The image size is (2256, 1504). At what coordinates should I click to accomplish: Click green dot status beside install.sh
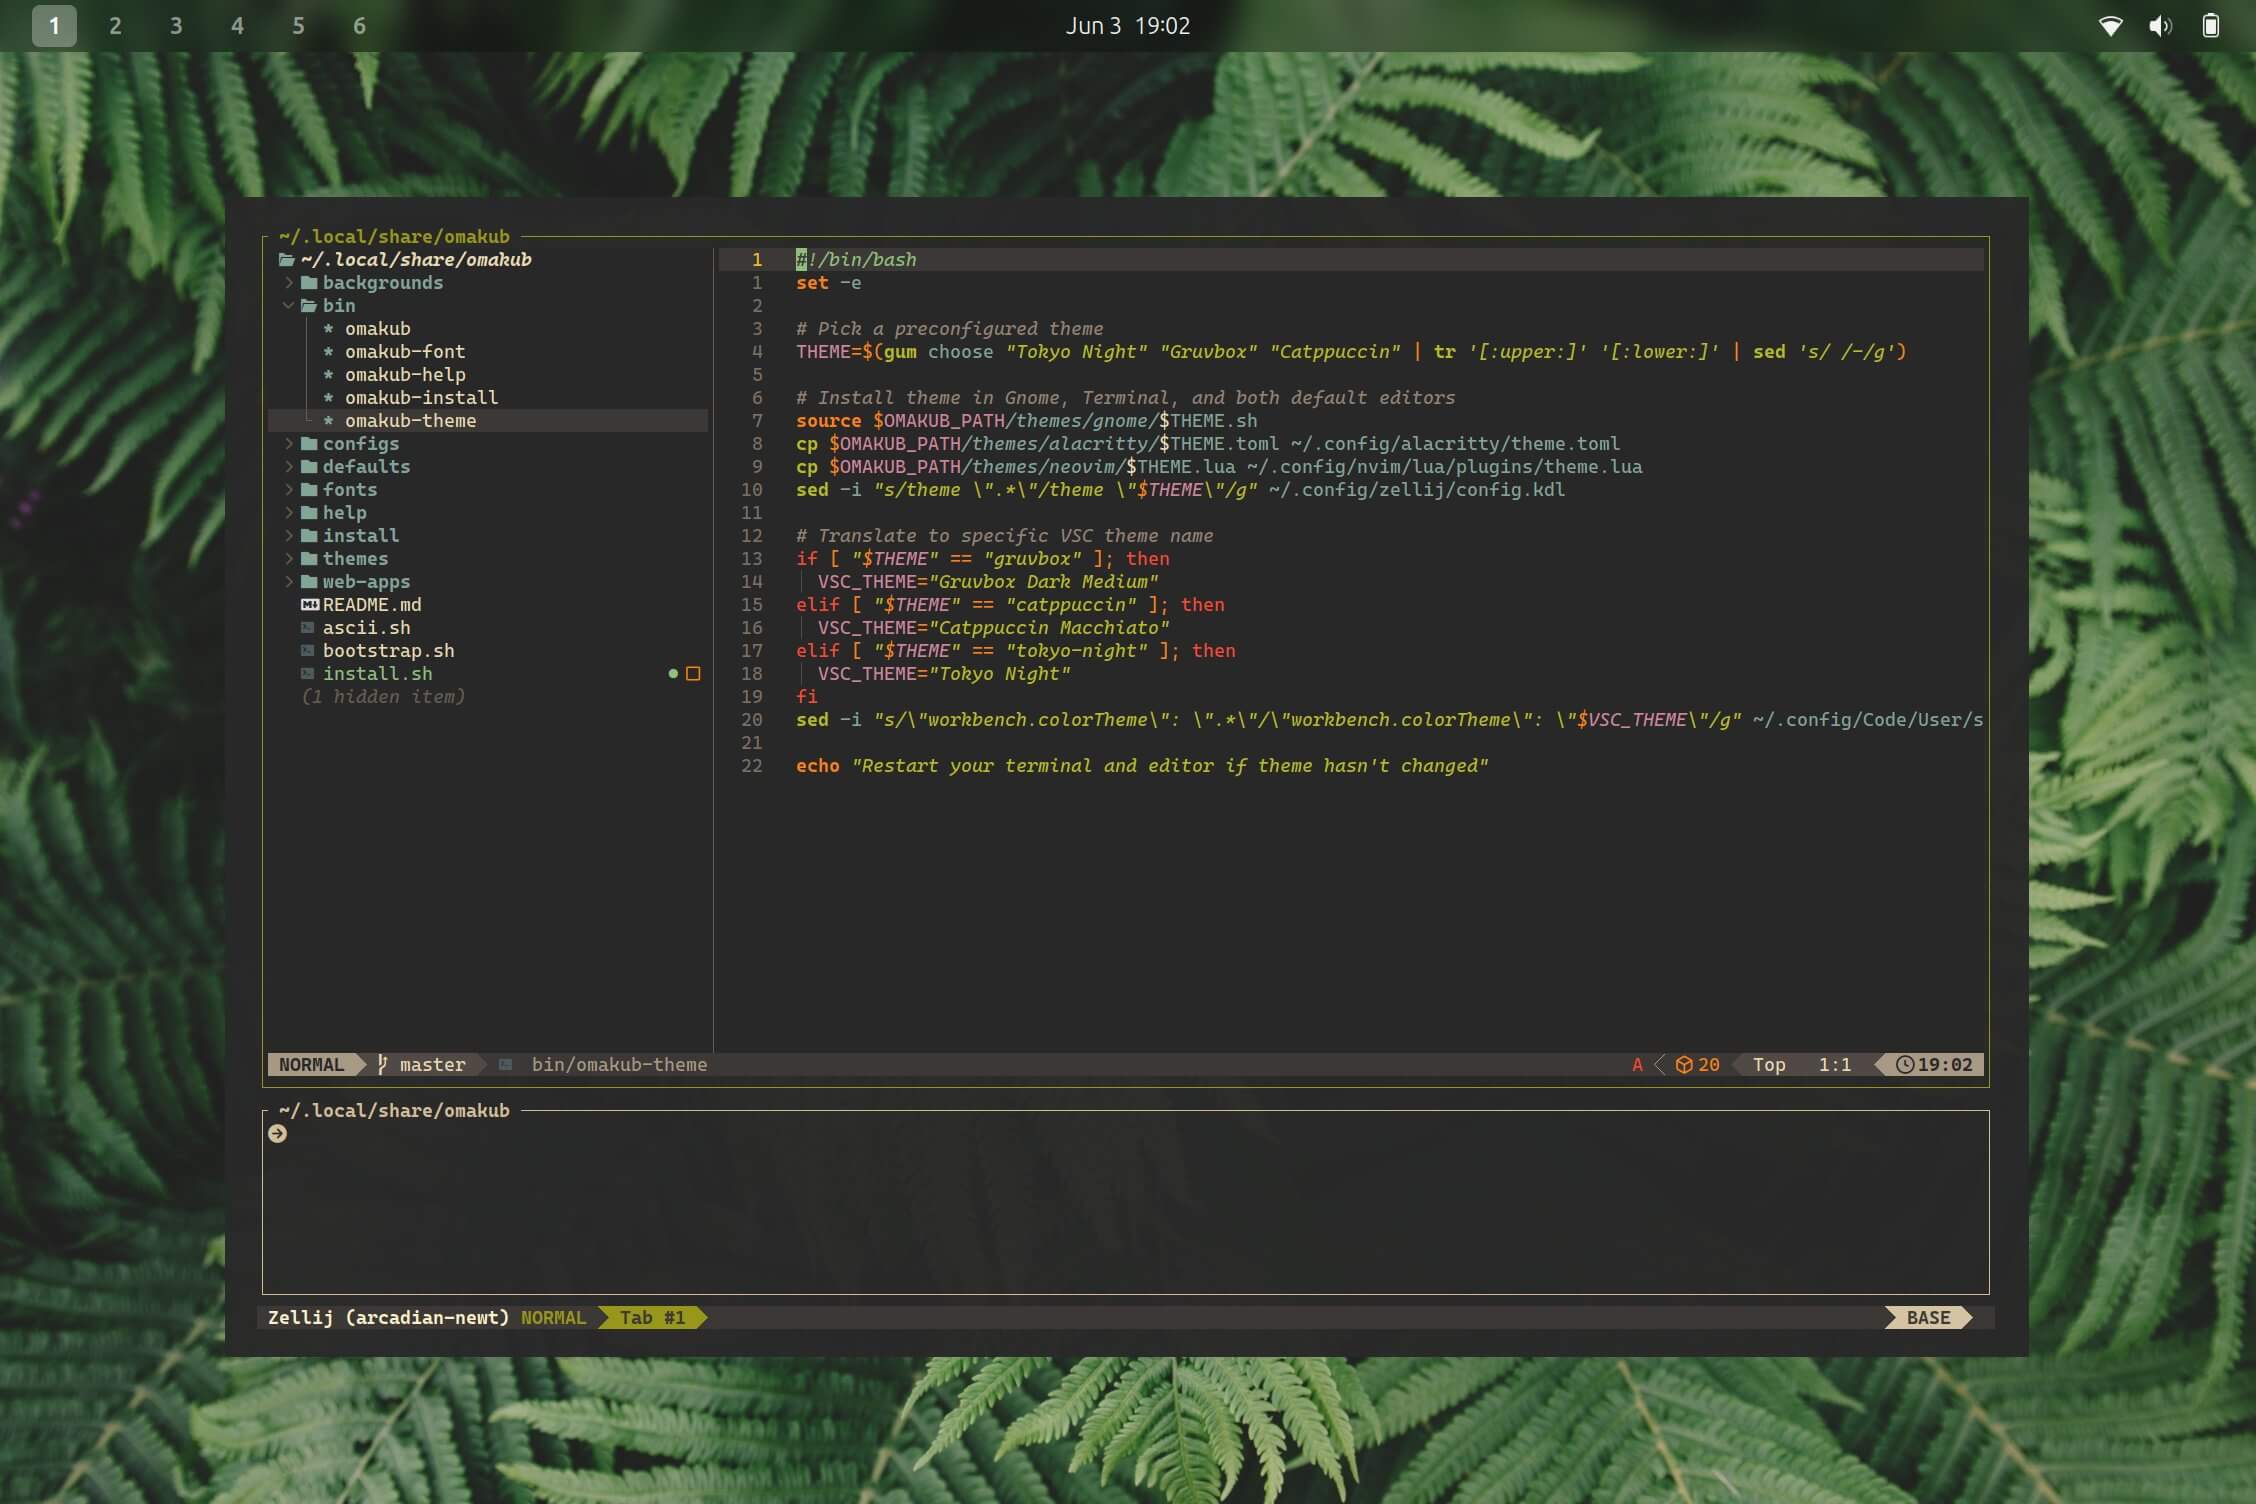coord(673,673)
